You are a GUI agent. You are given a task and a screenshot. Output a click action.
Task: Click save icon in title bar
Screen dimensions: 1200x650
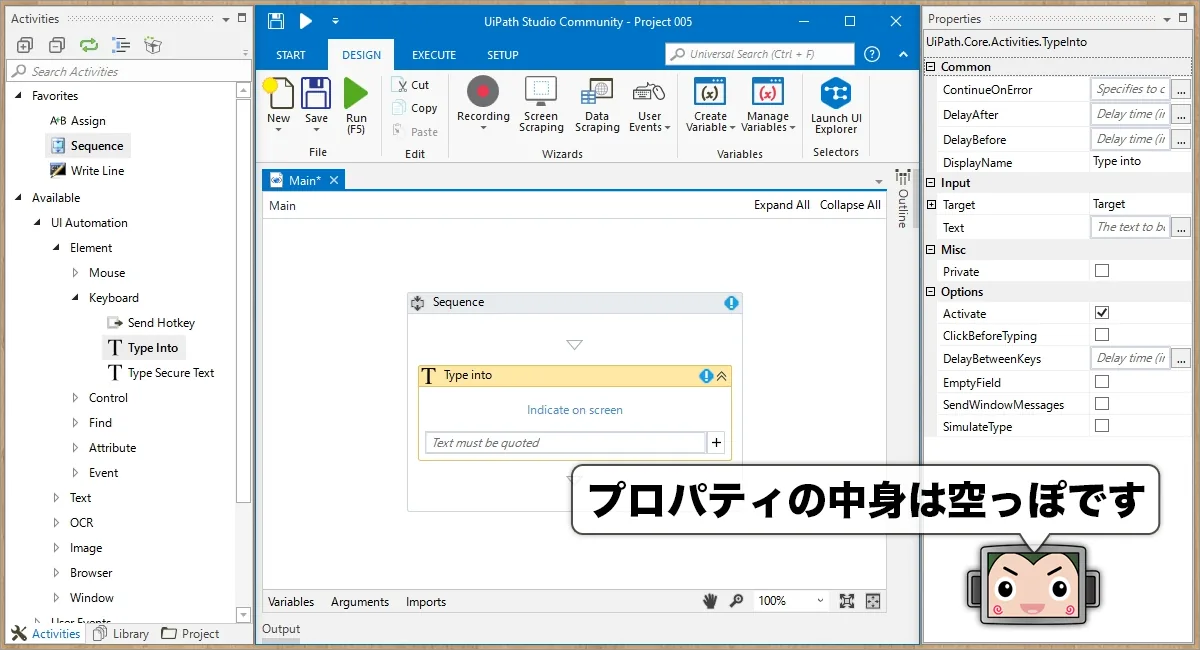[x=276, y=21]
